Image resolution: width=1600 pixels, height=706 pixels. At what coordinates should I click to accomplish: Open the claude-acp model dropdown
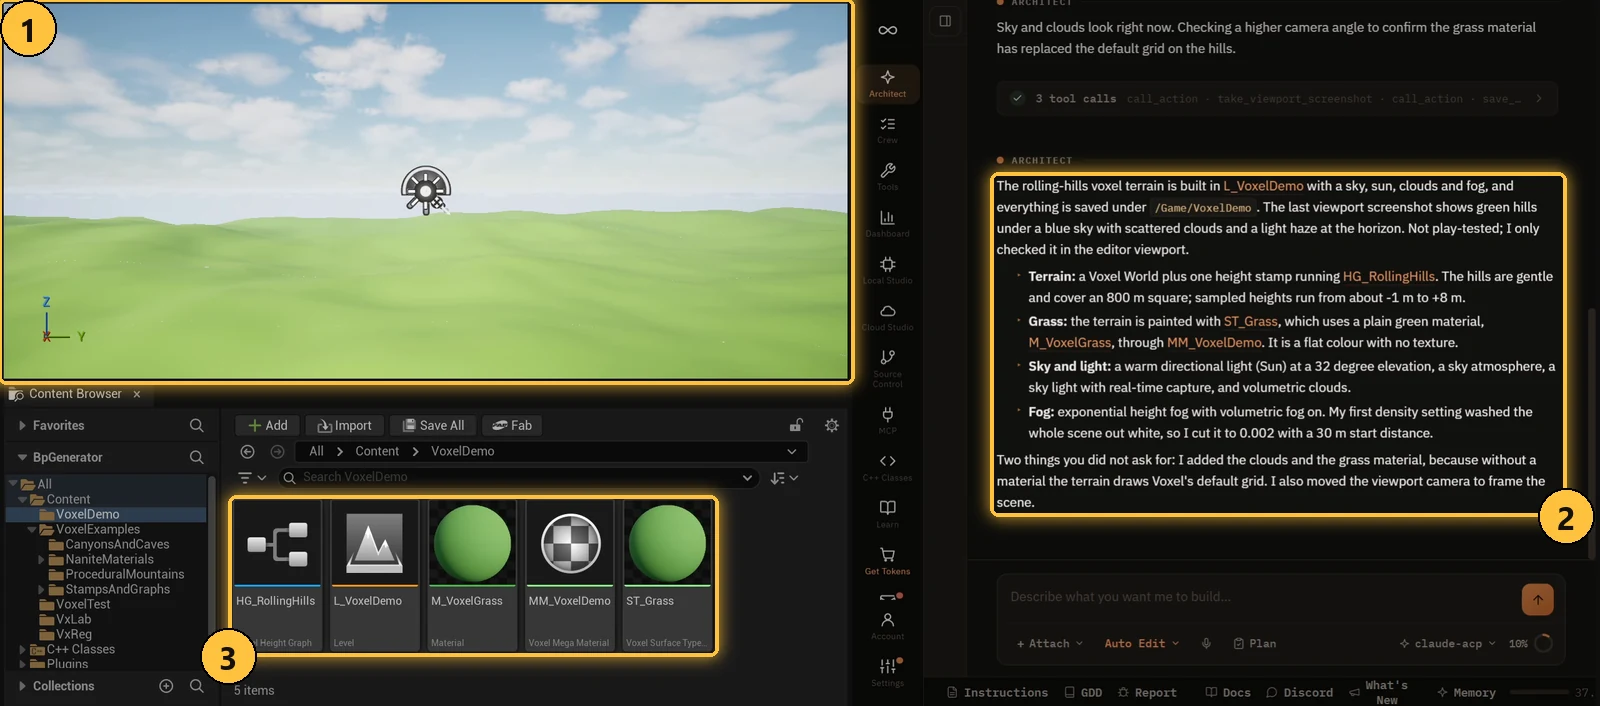click(1447, 643)
